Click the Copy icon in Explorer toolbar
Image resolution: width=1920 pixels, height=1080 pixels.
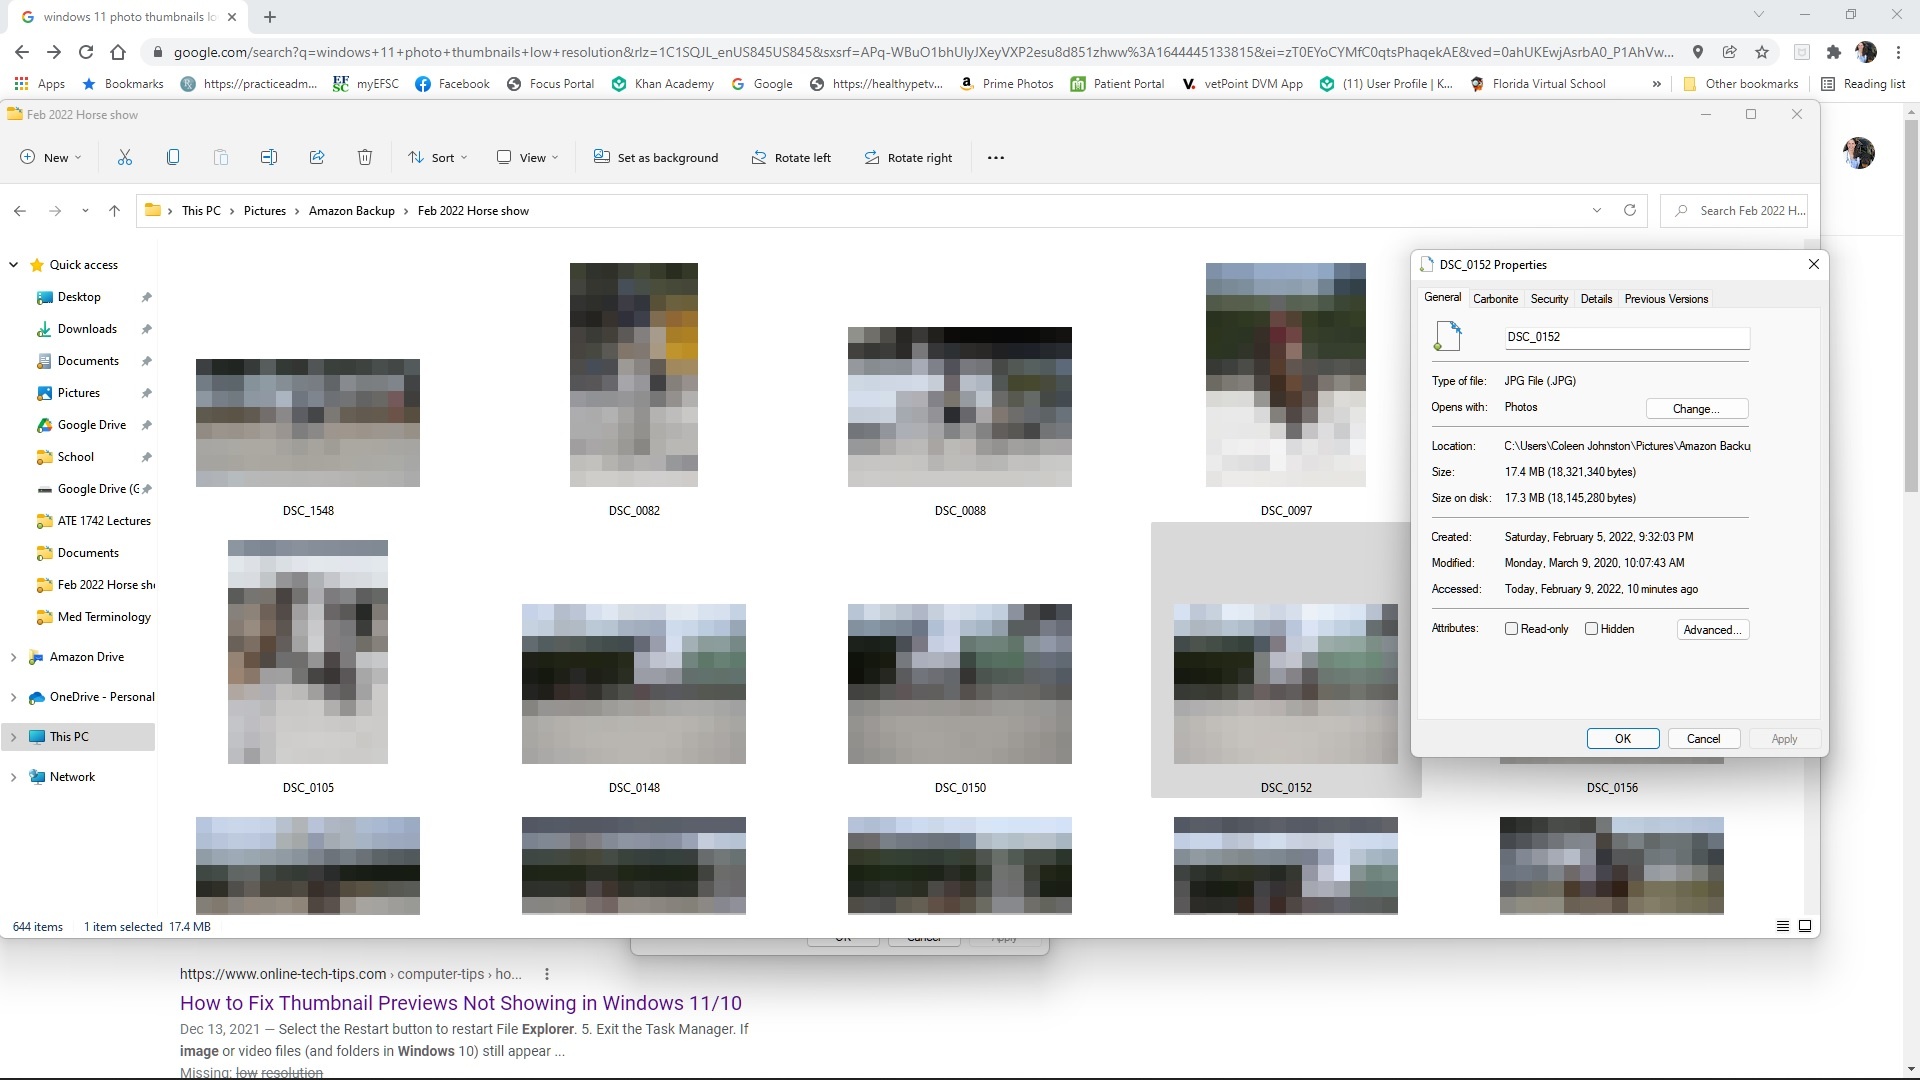point(173,157)
